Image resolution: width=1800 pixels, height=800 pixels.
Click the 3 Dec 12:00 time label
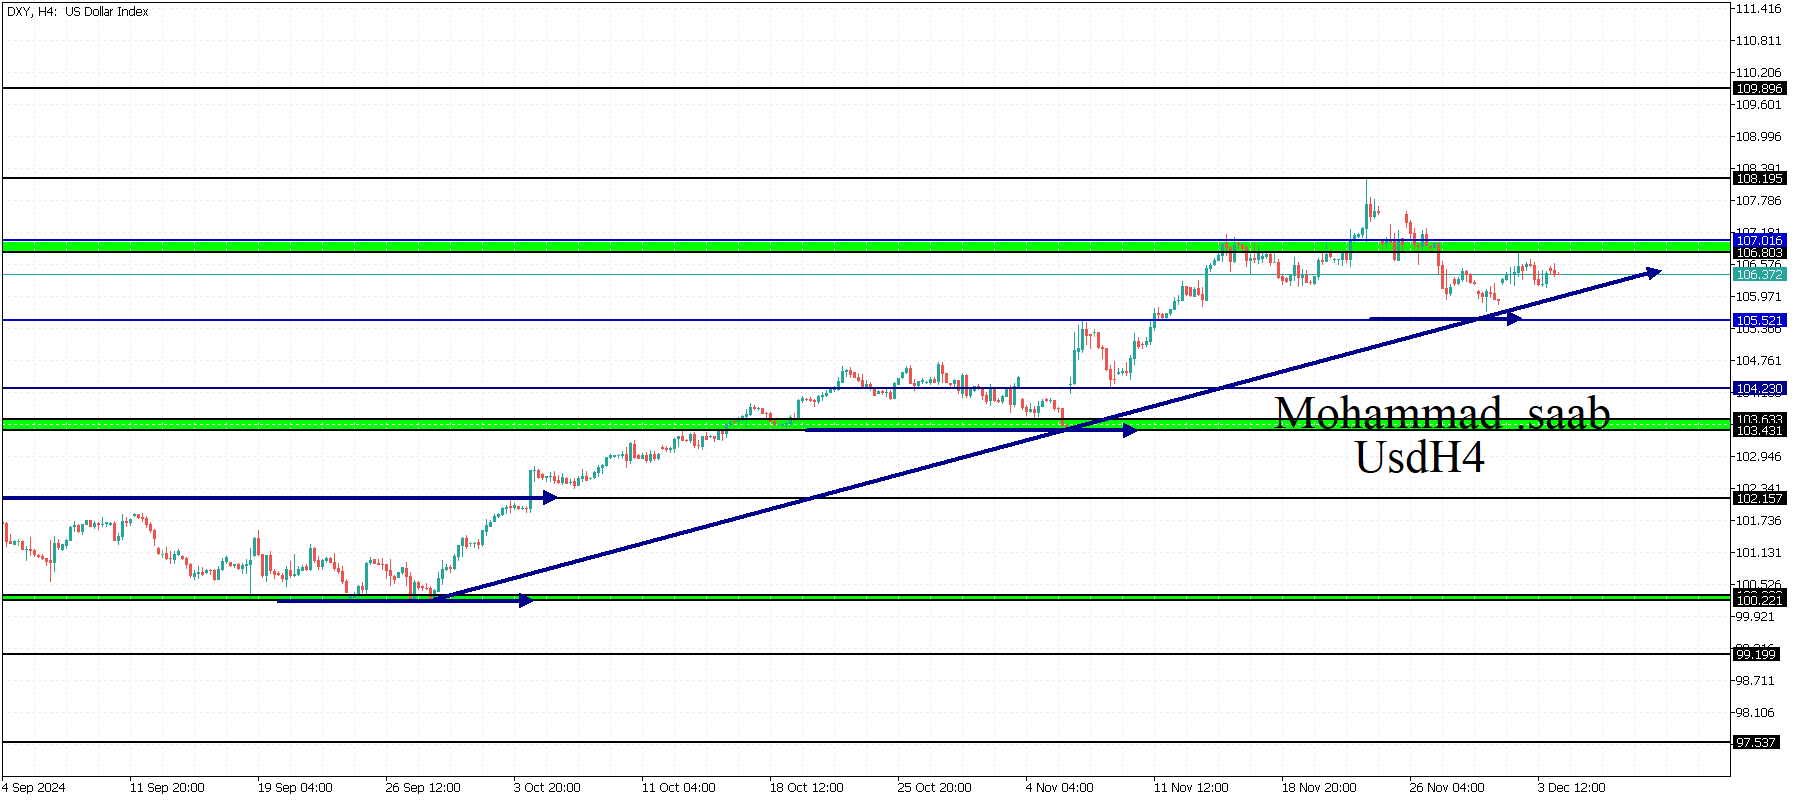click(x=1572, y=788)
